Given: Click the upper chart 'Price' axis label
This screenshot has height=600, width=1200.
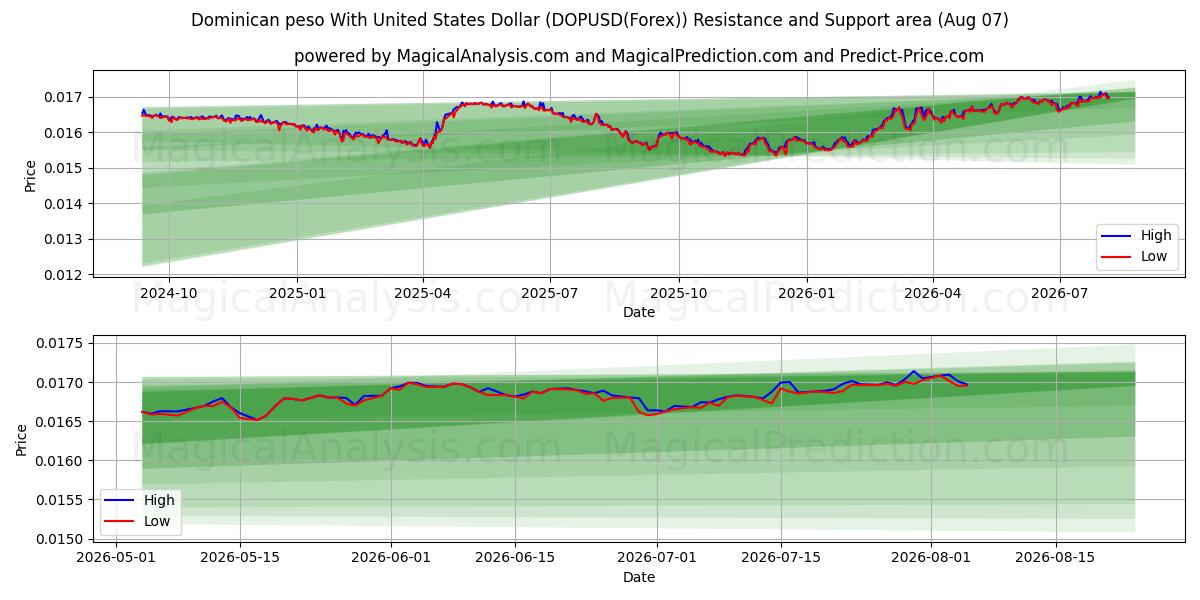Looking at the screenshot, I should pyautogui.click(x=30, y=176).
